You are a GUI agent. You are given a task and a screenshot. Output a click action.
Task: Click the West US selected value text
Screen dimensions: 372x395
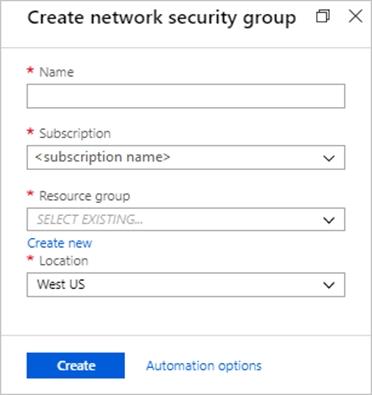(61, 284)
